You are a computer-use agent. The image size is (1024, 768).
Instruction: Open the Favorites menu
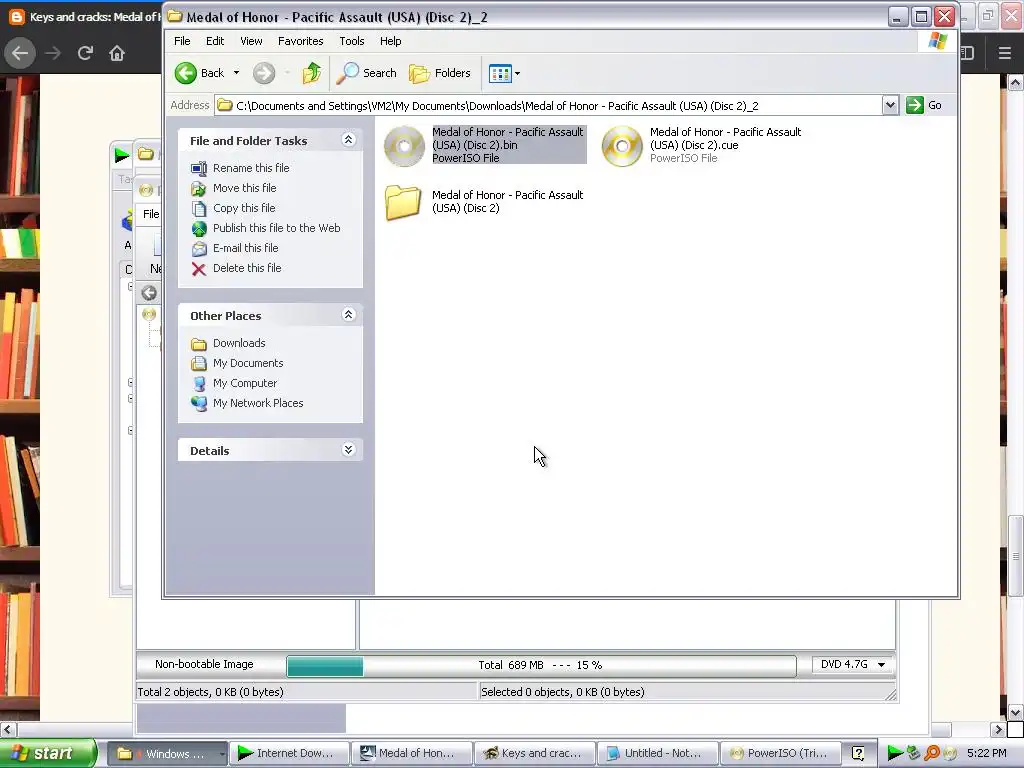click(300, 41)
